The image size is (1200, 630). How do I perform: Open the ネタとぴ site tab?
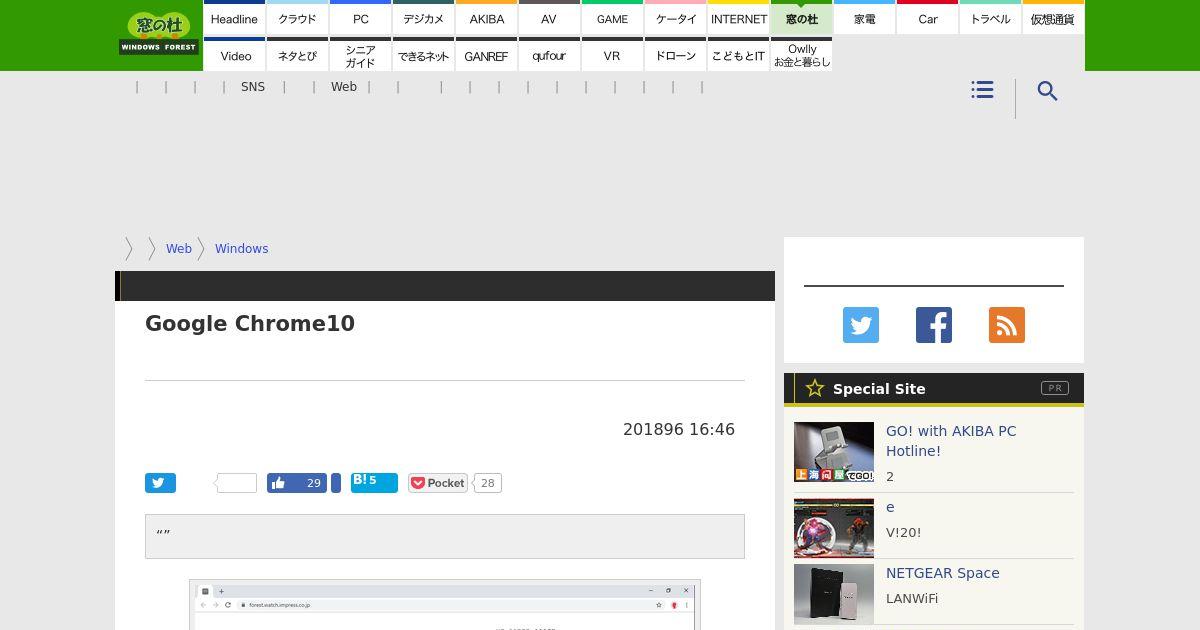coord(297,55)
